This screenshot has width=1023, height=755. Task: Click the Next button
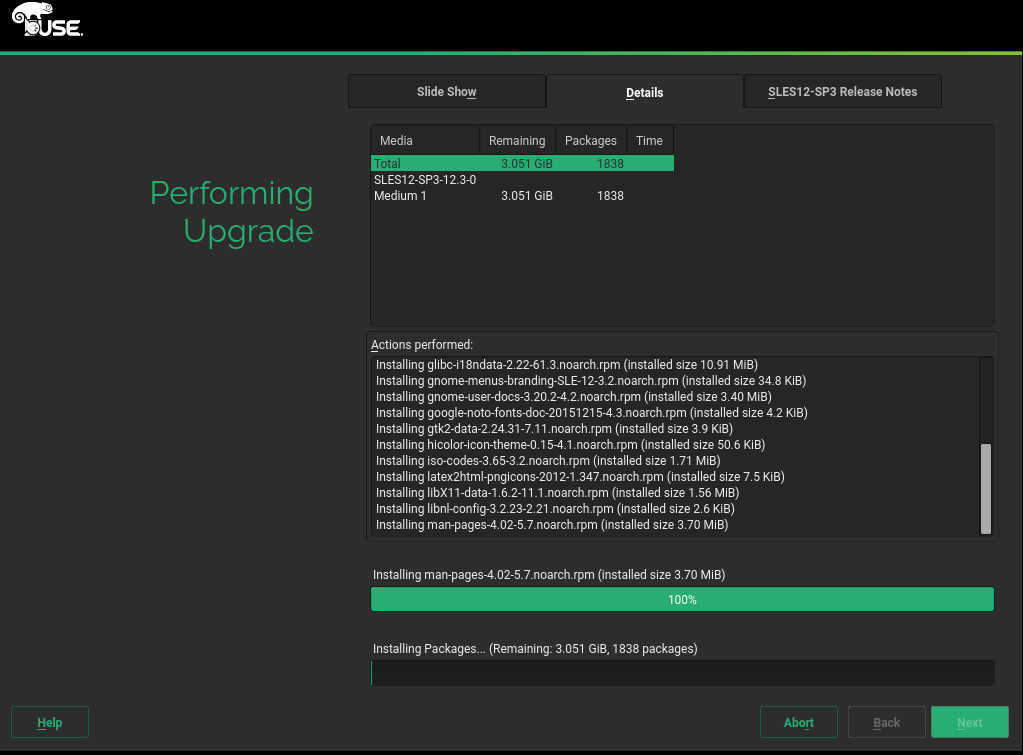pyautogui.click(x=970, y=722)
